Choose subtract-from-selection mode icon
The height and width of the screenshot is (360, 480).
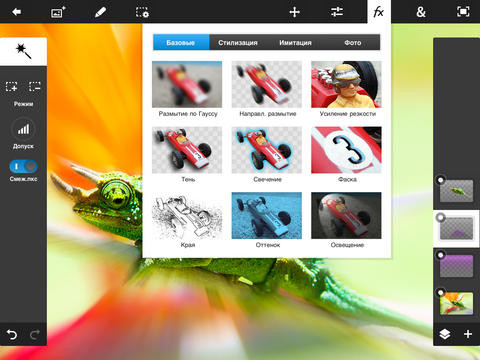pyautogui.click(x=35, y=87)
